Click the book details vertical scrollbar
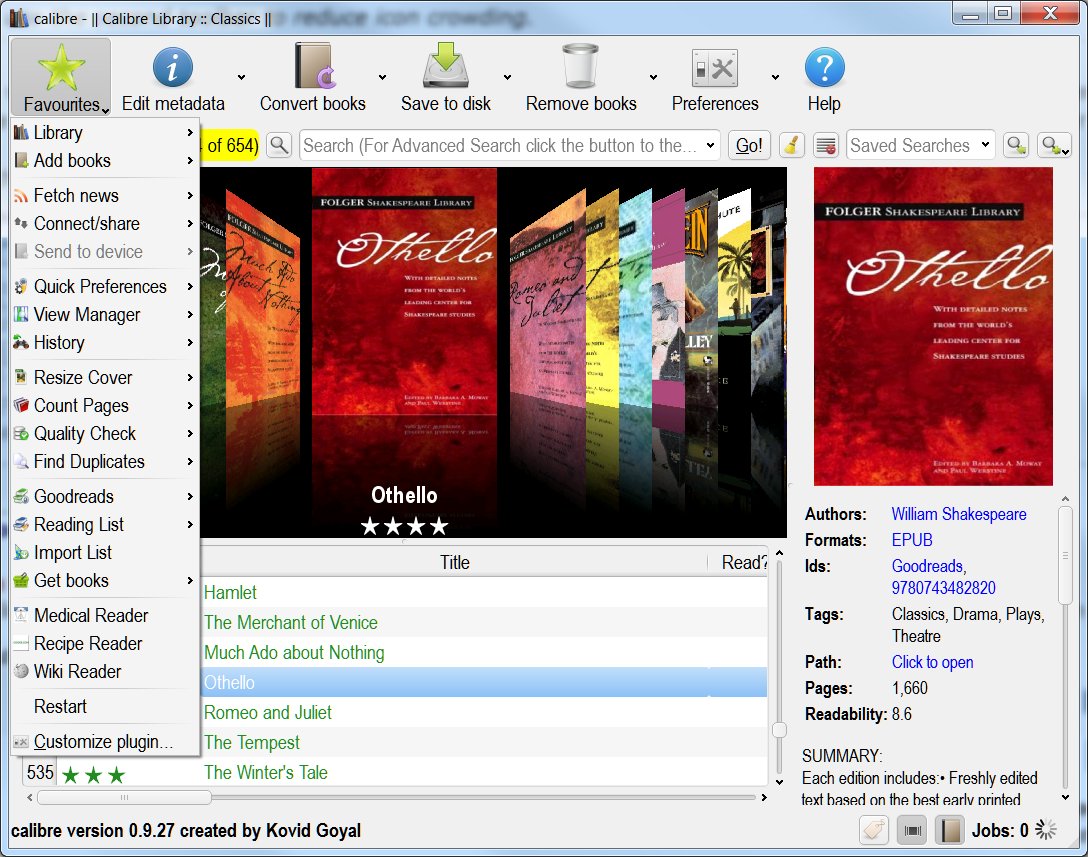 tap(1065, 555)
